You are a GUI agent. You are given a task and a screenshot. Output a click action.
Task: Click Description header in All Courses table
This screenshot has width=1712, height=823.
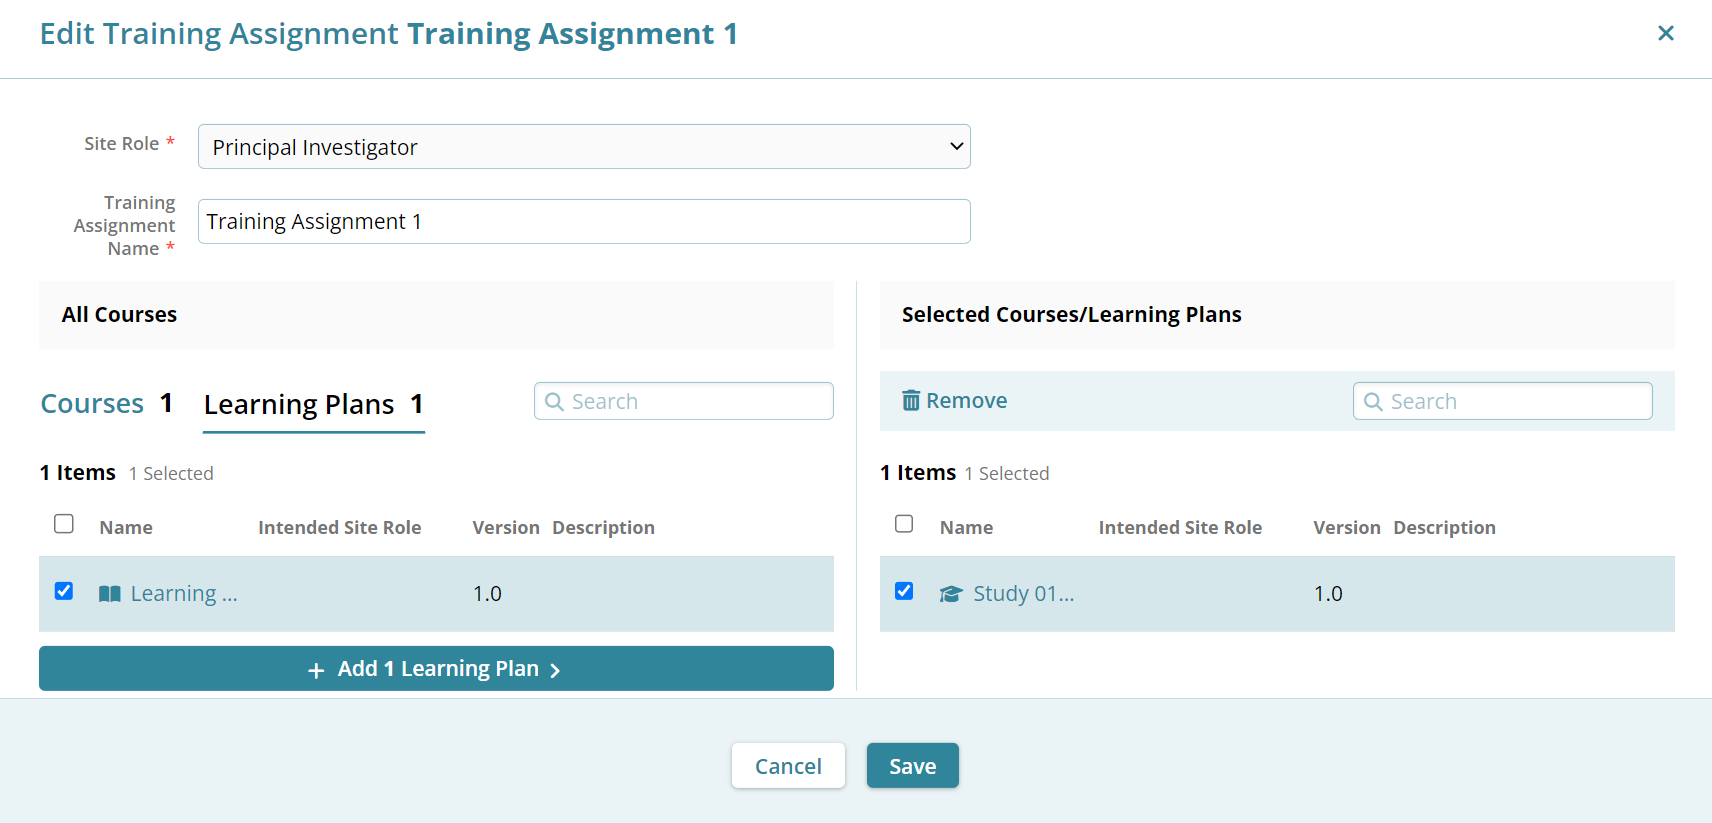(x=604, y=527)
